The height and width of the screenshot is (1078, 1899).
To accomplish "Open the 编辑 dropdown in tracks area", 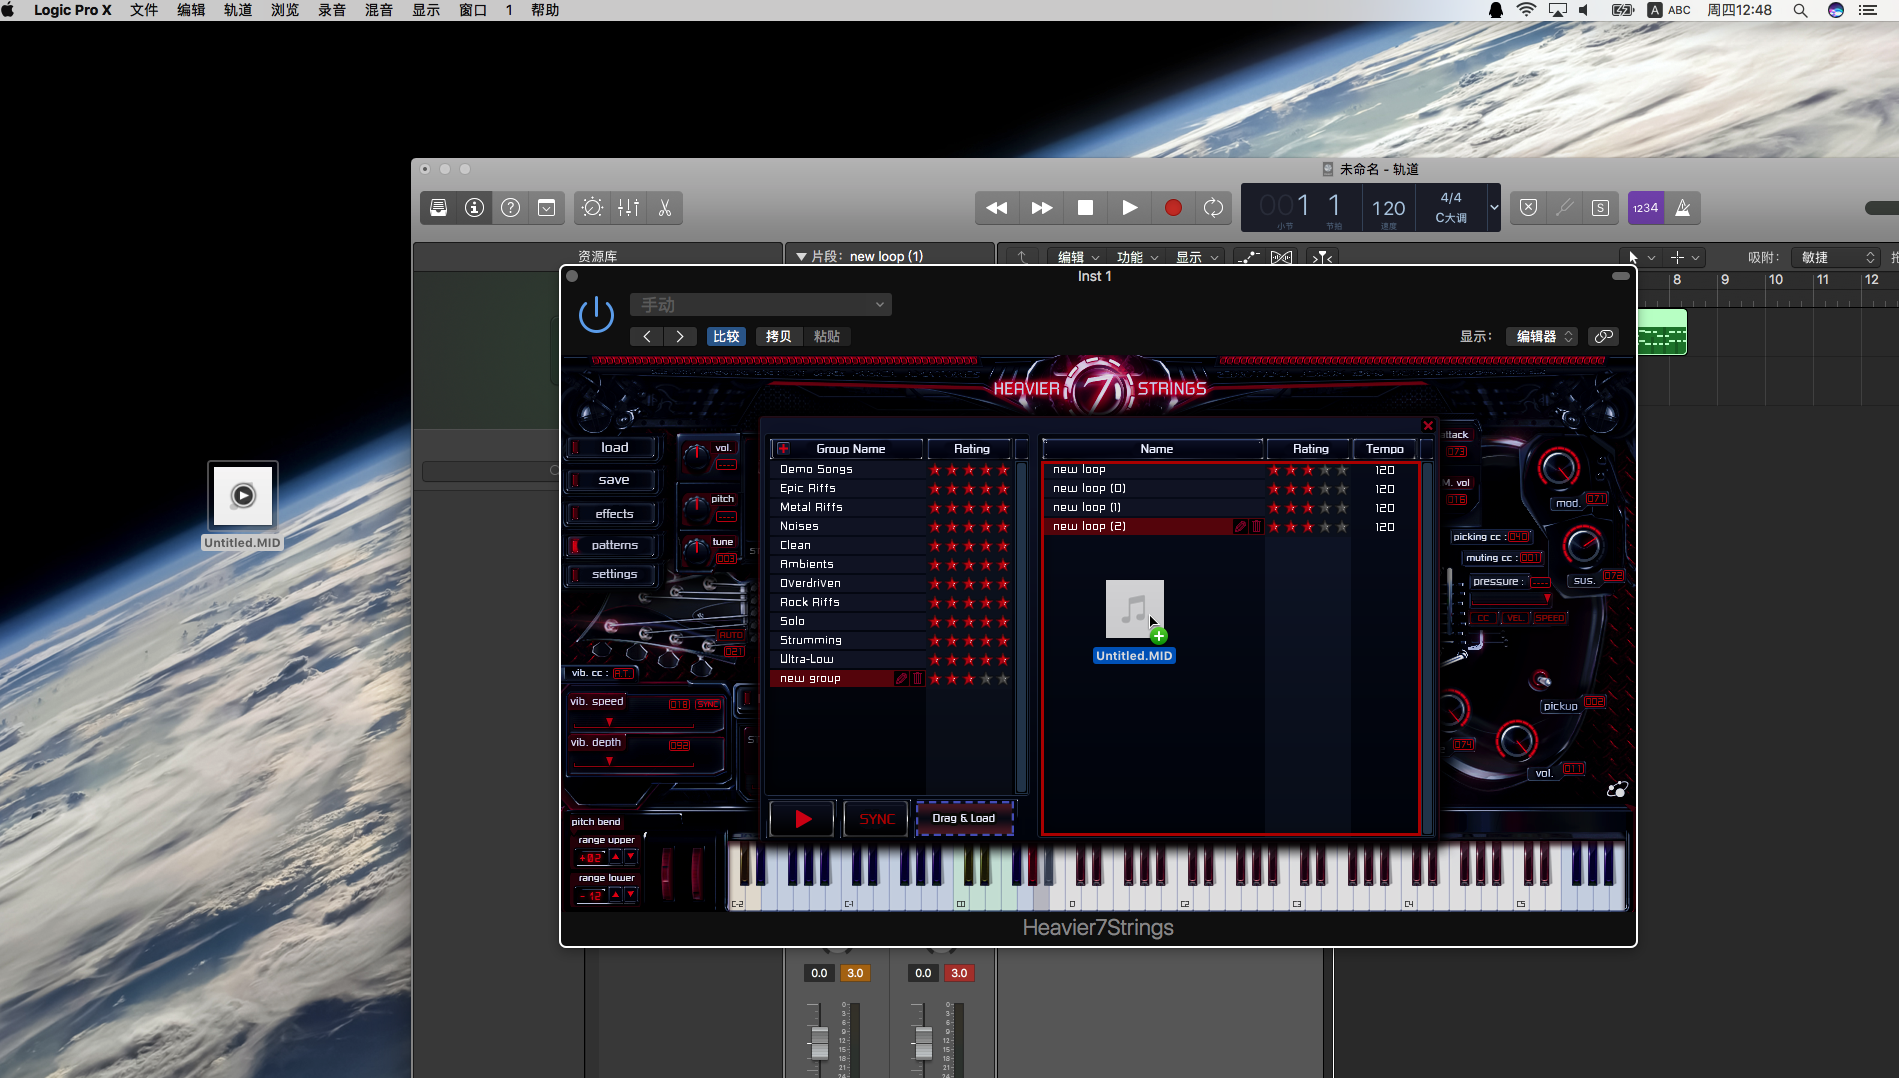I will [1079, 258].
